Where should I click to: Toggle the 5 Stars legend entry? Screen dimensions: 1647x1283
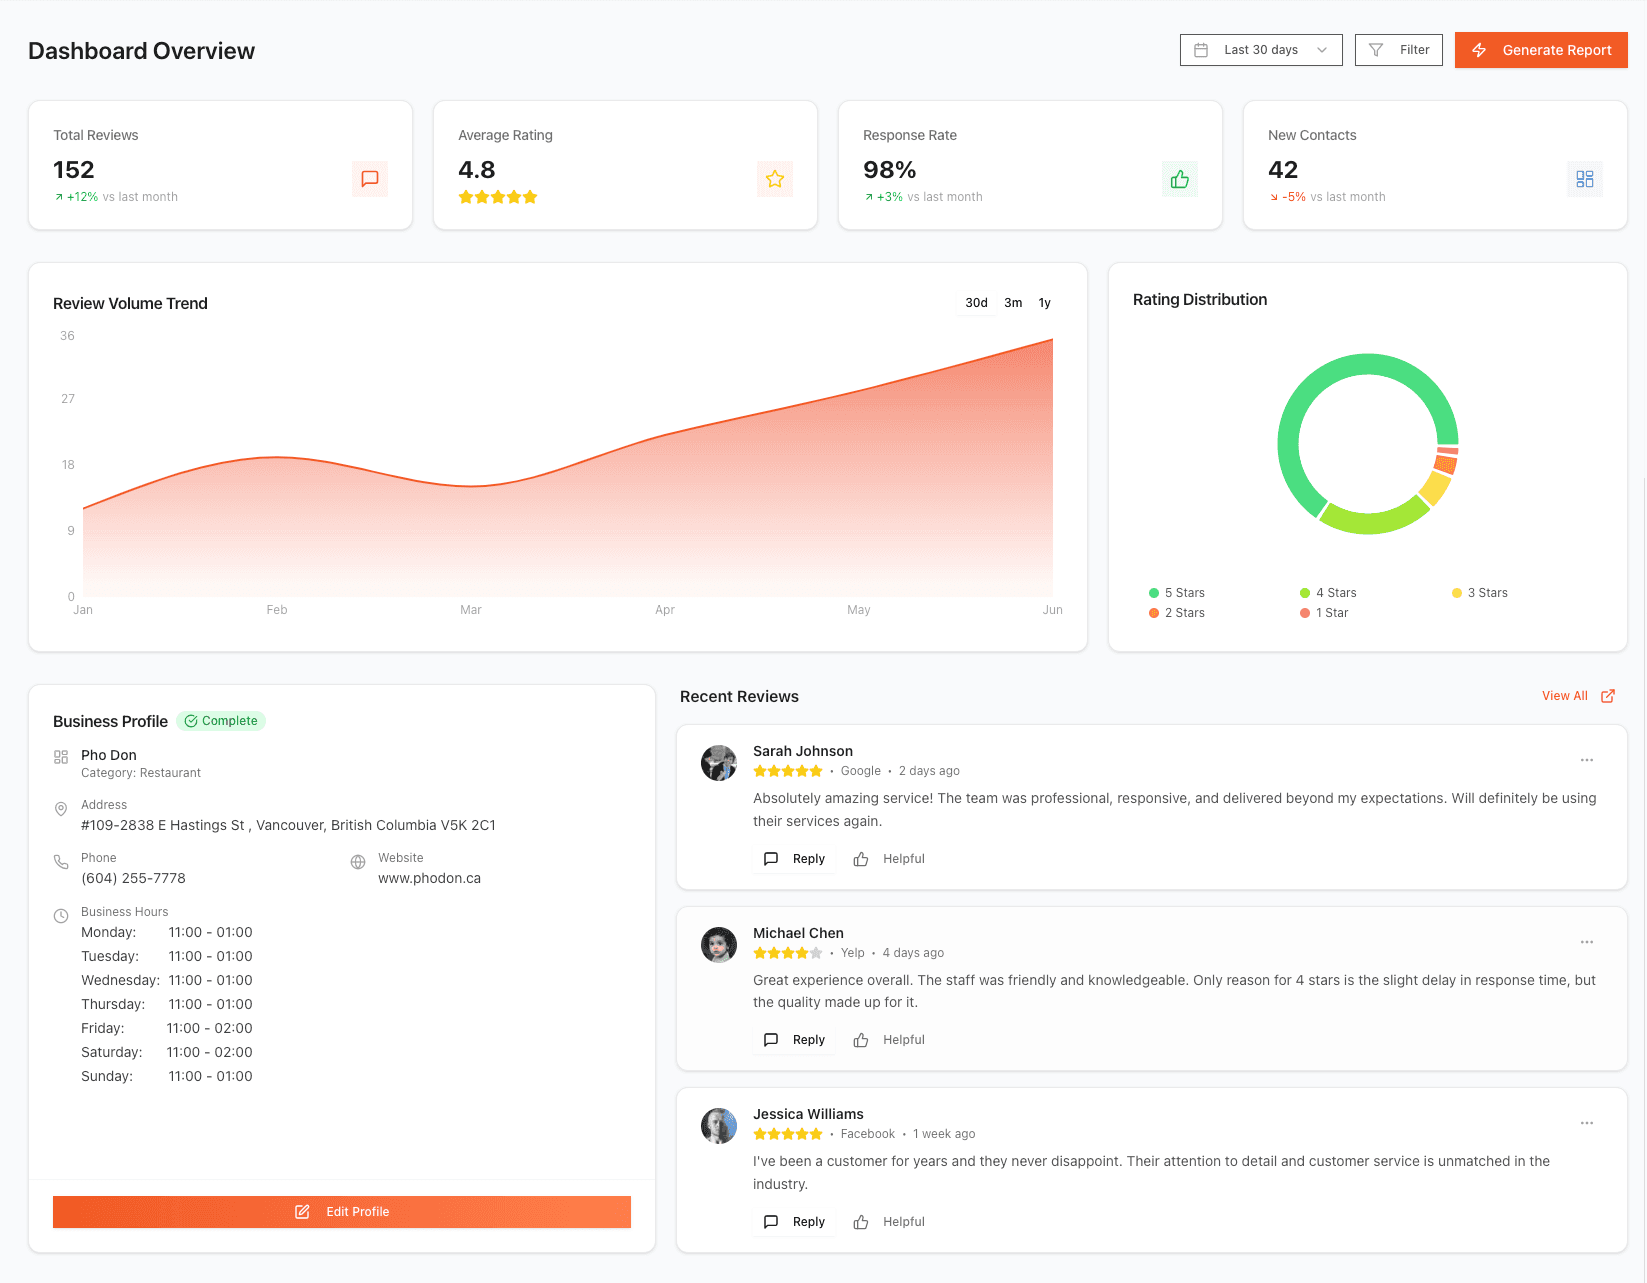tap(1177, 593)
